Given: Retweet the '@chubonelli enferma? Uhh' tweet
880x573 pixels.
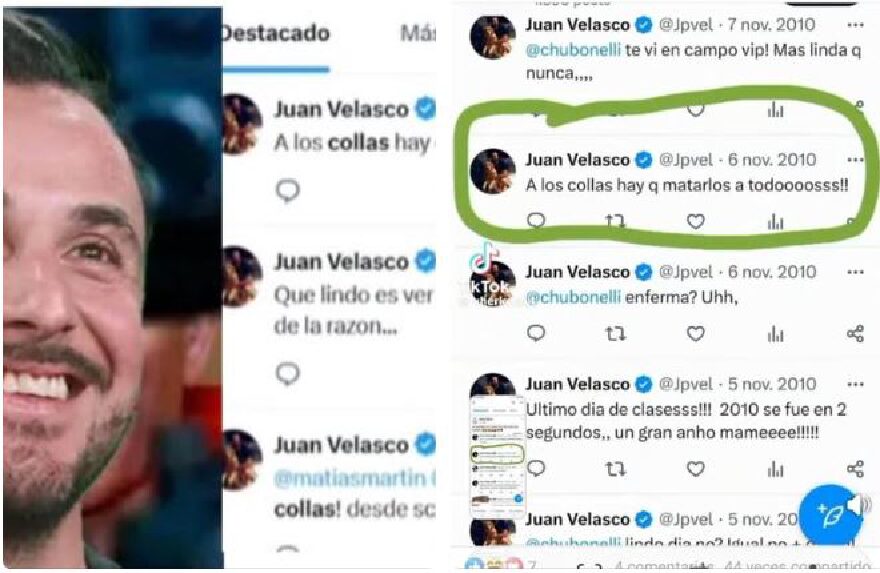Looking at the screenshot, I should (615, 334).
